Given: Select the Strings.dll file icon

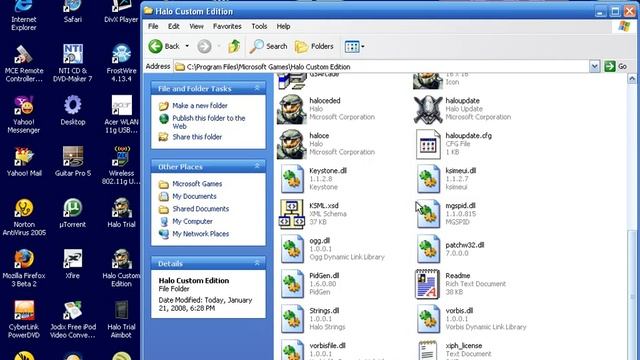Looking at the screenshot, I should (292, 319).
